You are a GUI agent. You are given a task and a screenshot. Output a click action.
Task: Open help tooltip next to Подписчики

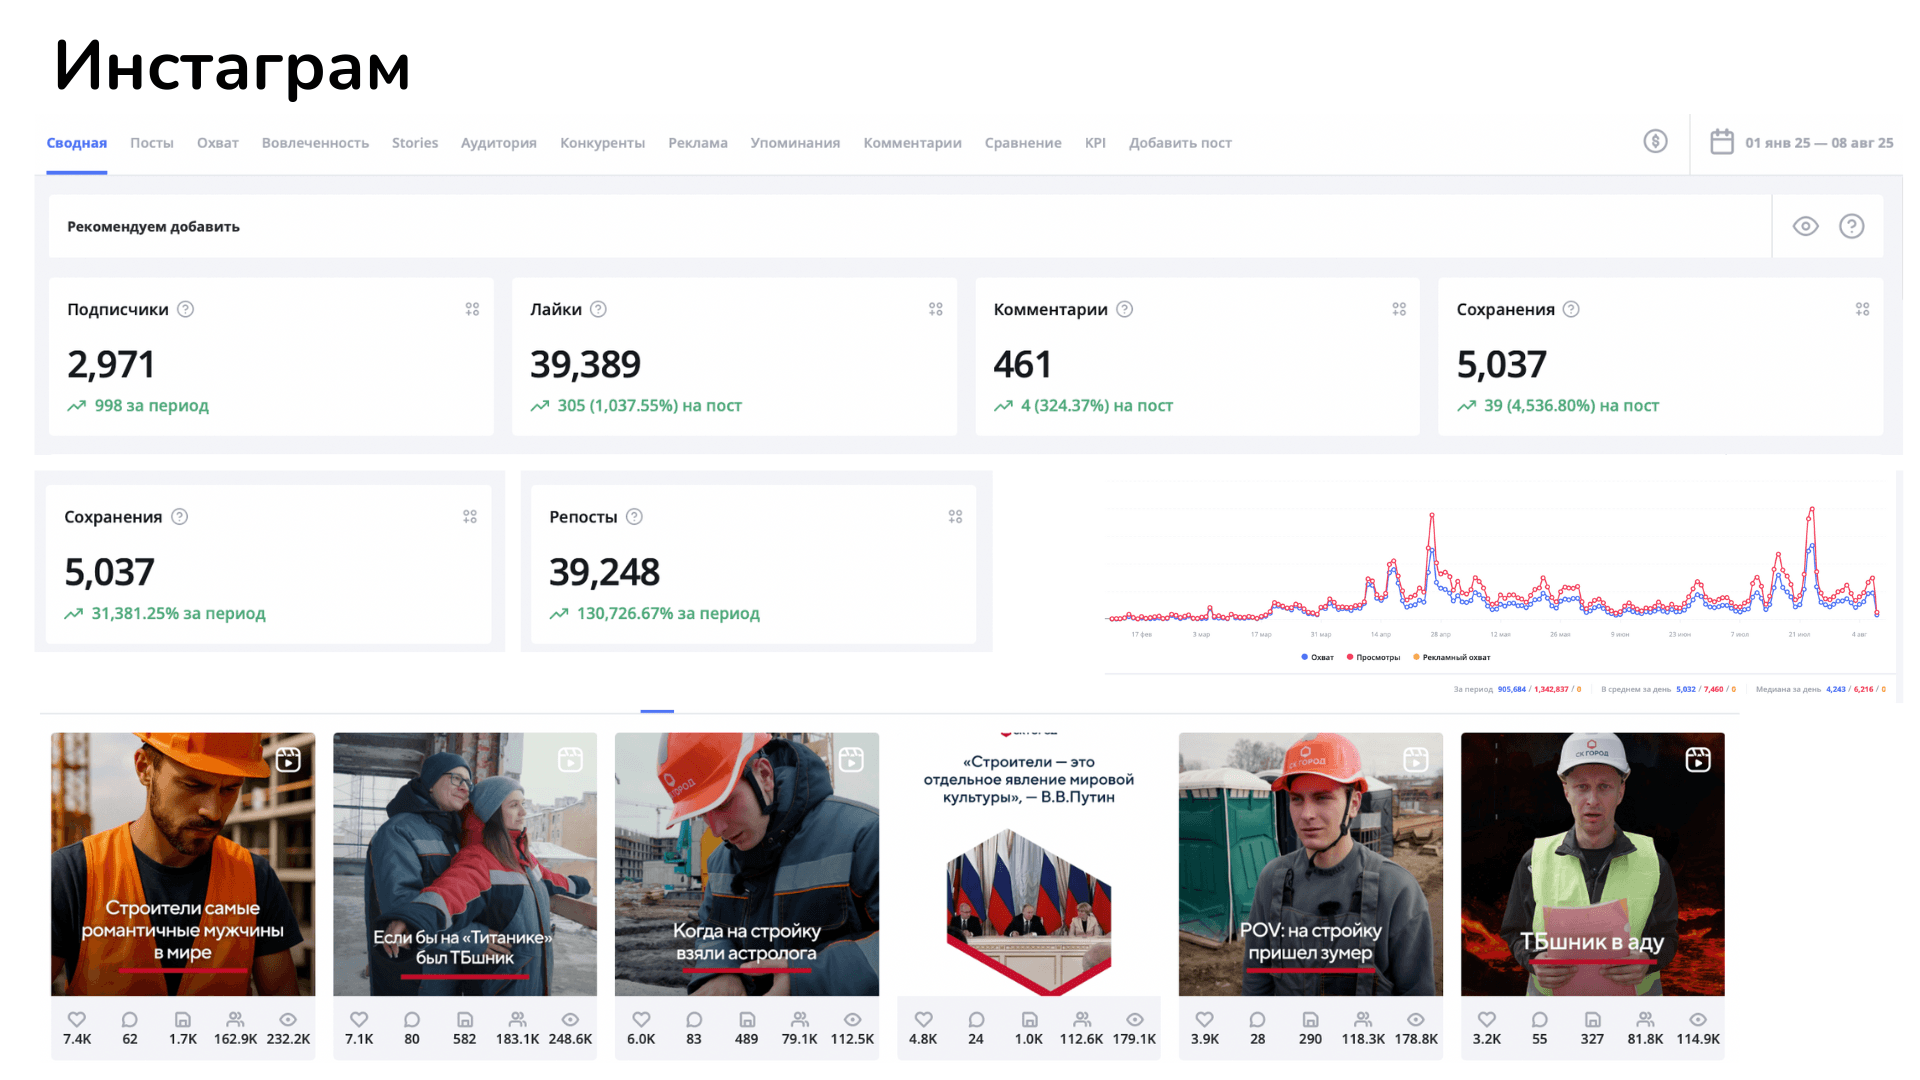pos(185,309)
